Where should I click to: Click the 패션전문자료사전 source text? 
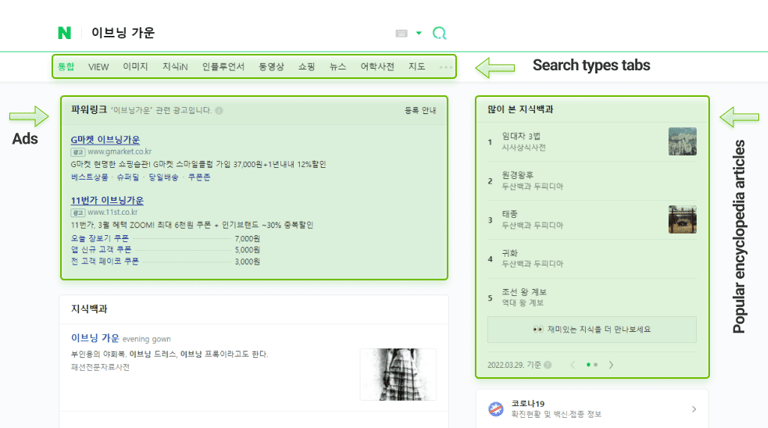point(100,367)
